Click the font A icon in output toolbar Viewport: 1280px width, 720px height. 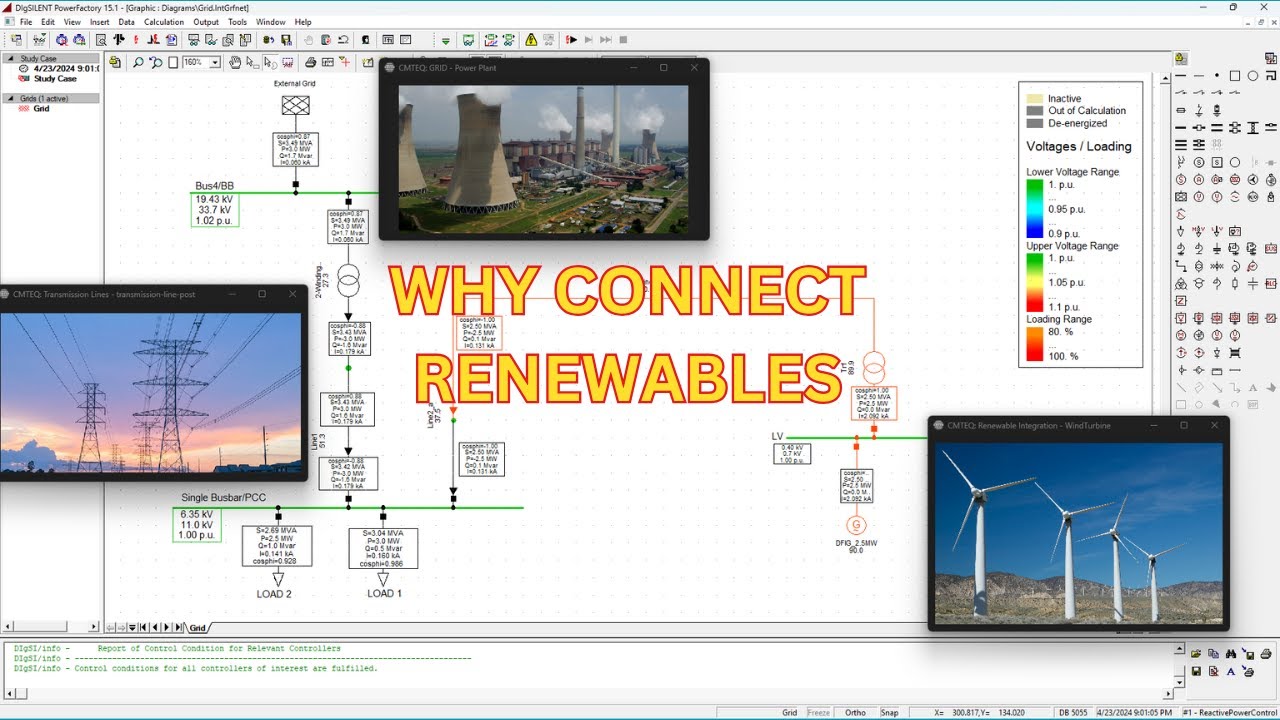click(1231, 671)
